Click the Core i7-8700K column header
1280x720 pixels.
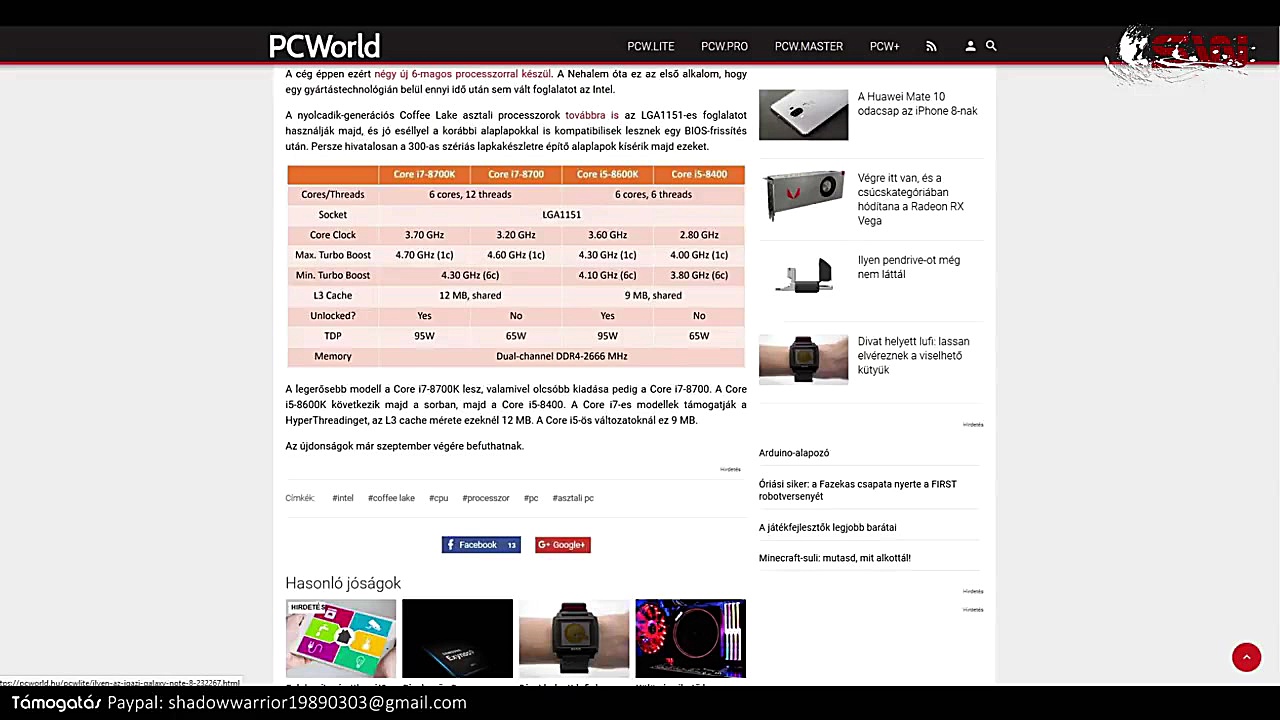click(x=424, y=174)
